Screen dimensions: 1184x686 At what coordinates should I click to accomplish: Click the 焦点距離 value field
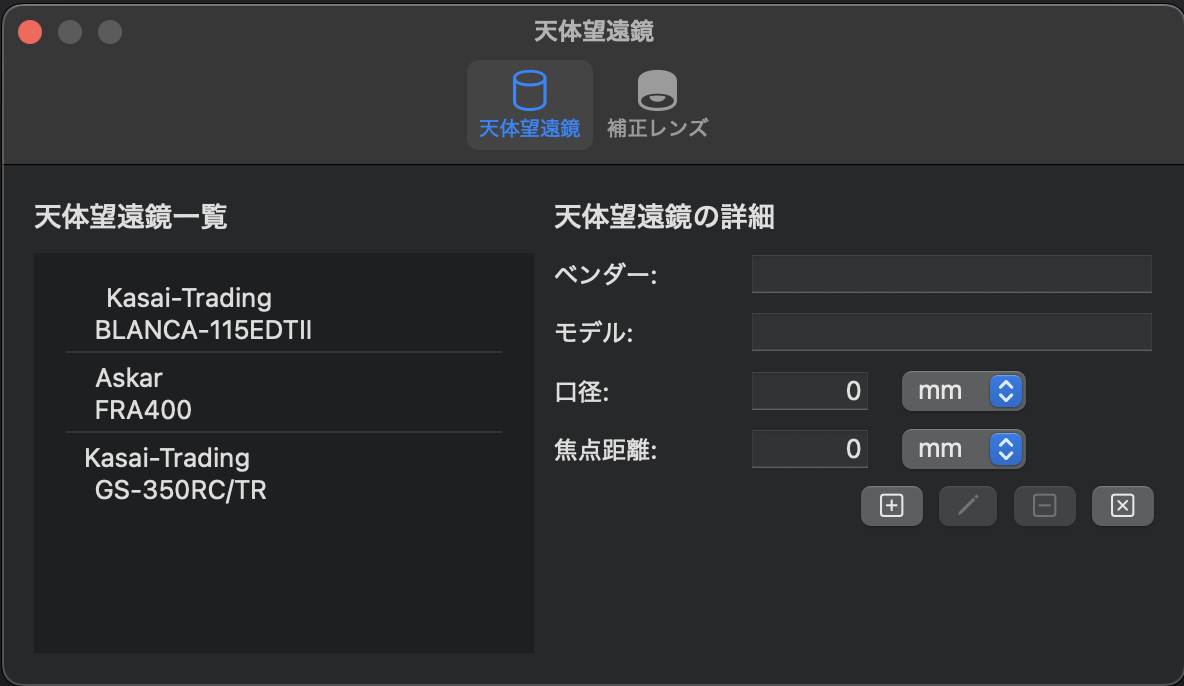click(809, 449)
